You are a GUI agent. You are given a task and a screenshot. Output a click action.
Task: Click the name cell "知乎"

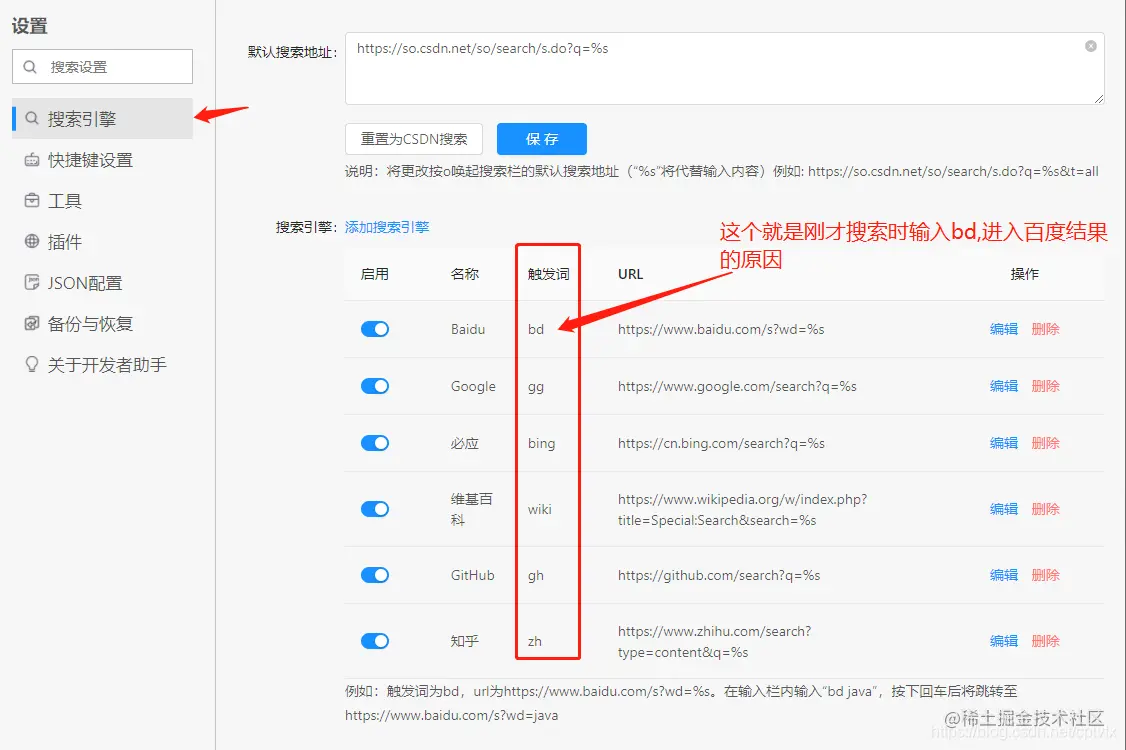pyautogui.click(x=465, y=641)
